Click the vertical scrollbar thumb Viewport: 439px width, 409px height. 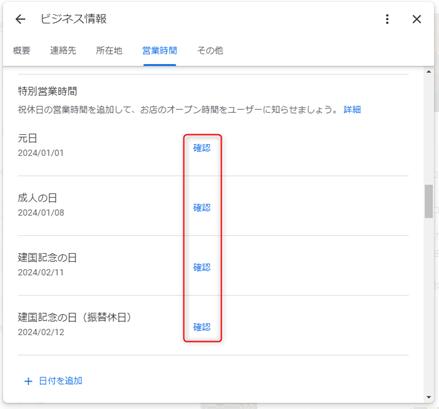(x=429, y=201)
